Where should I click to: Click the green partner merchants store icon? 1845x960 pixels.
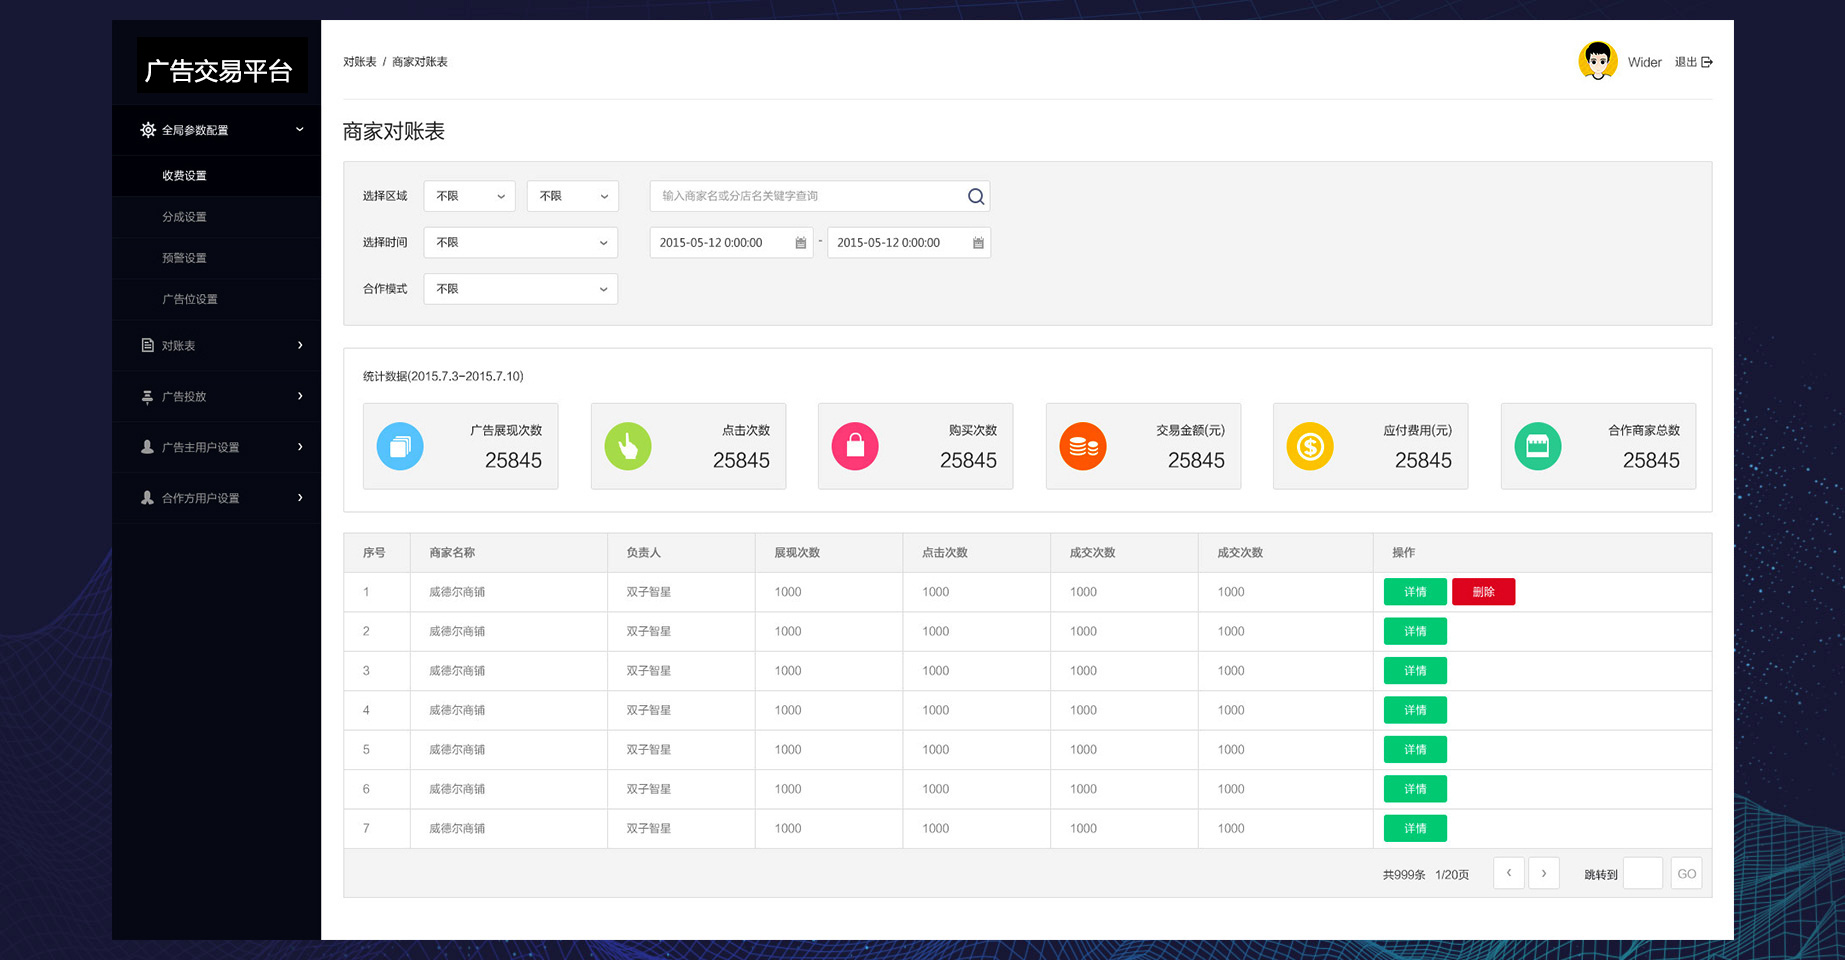[x=1538, y=447]
